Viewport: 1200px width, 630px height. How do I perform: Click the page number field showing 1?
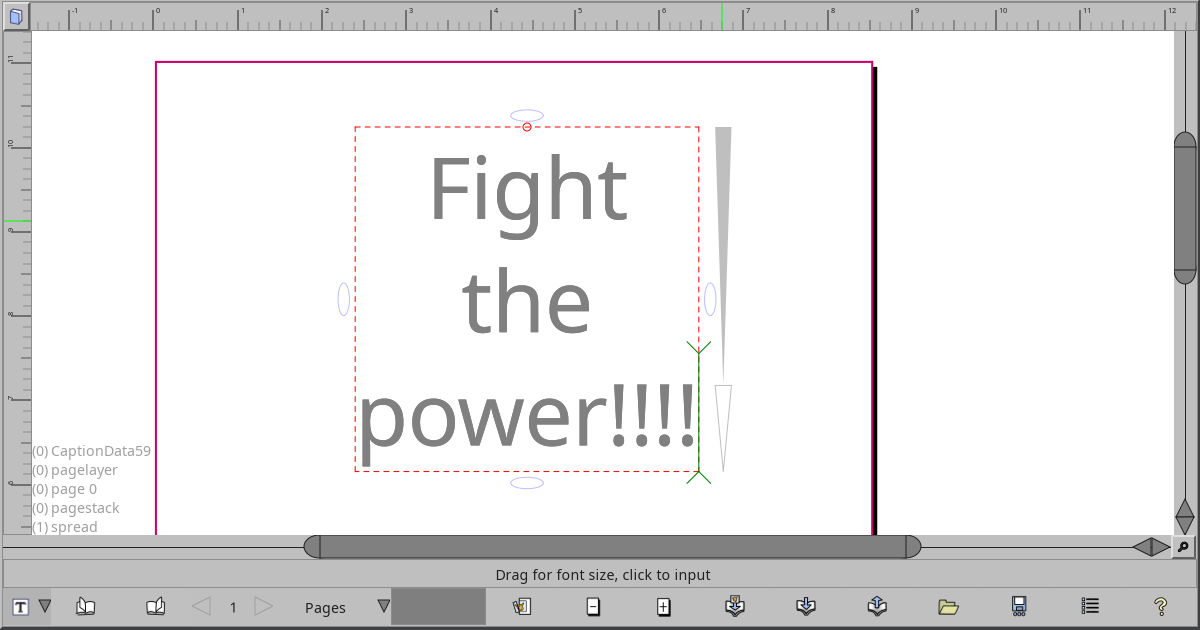pyautogui.click(x=232, y=606)
